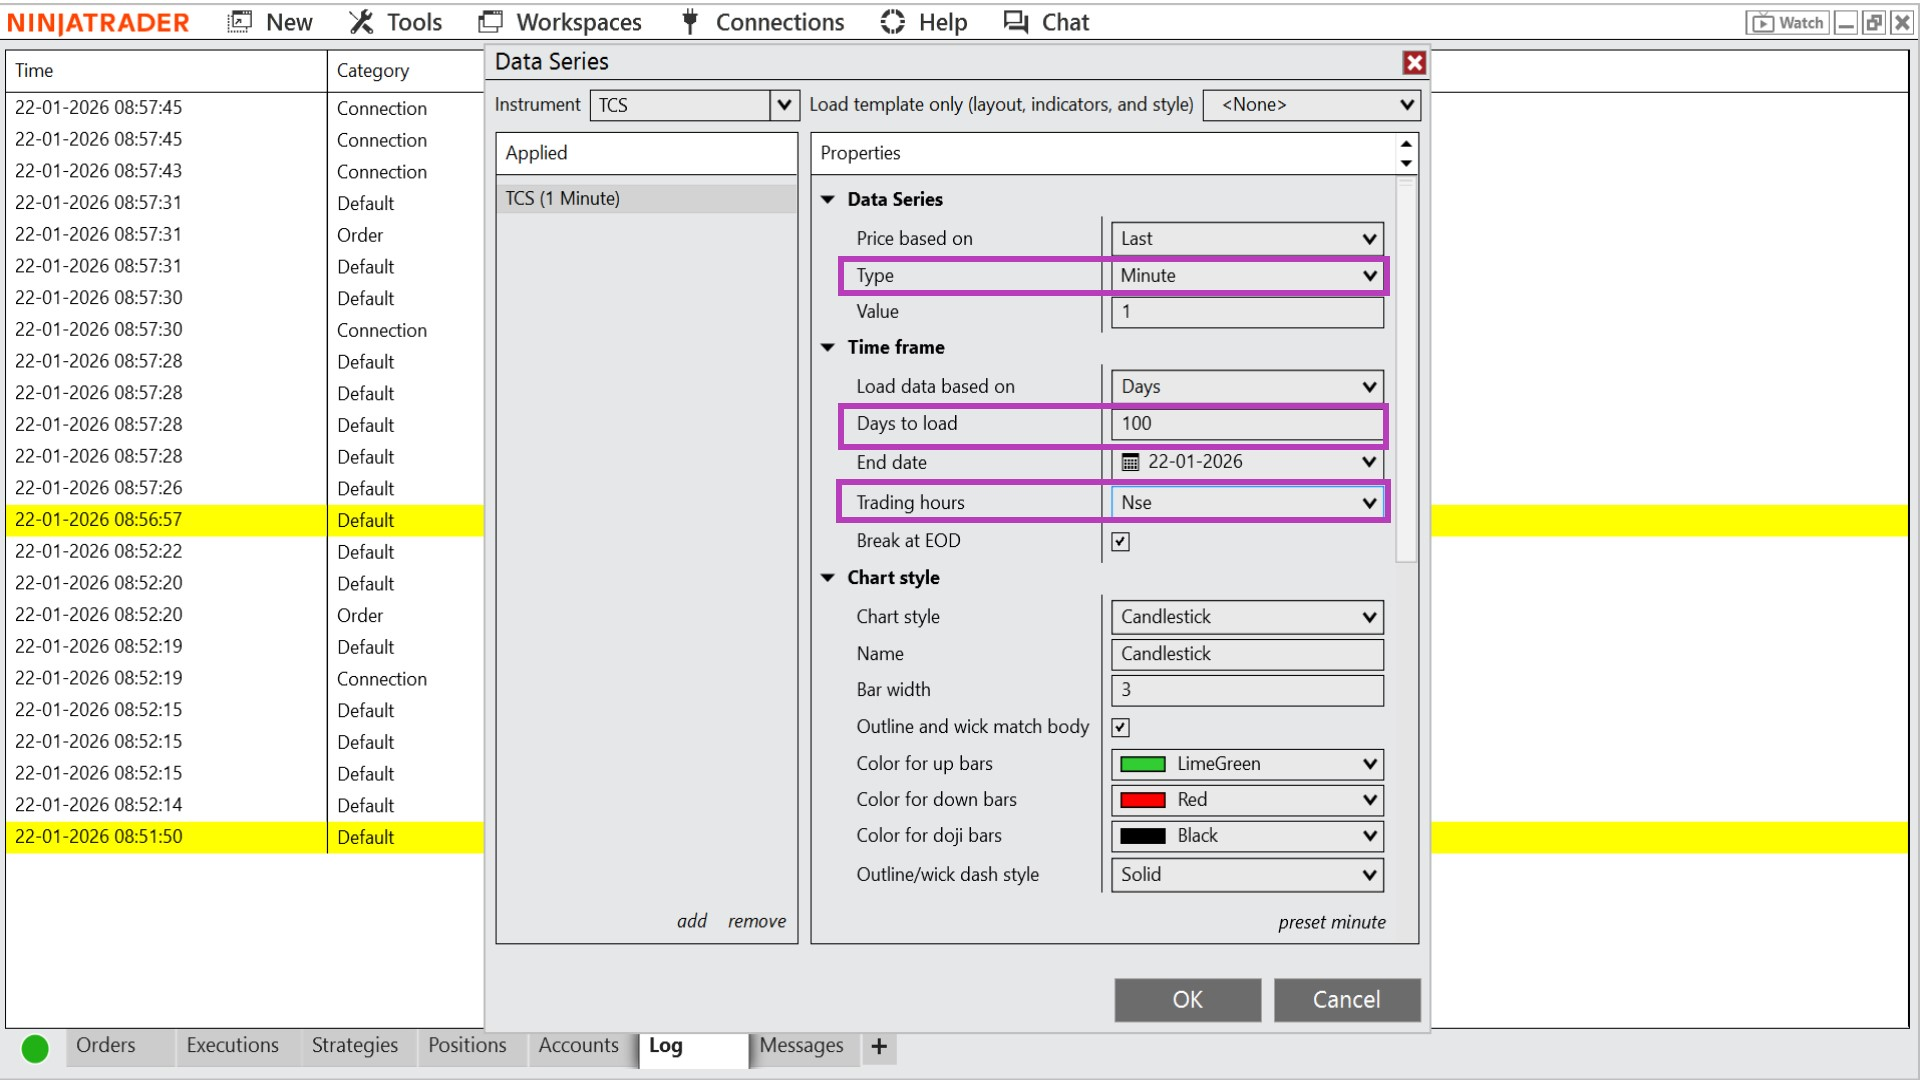Open the Connections menu
1920x1080 pixels.
762,22
